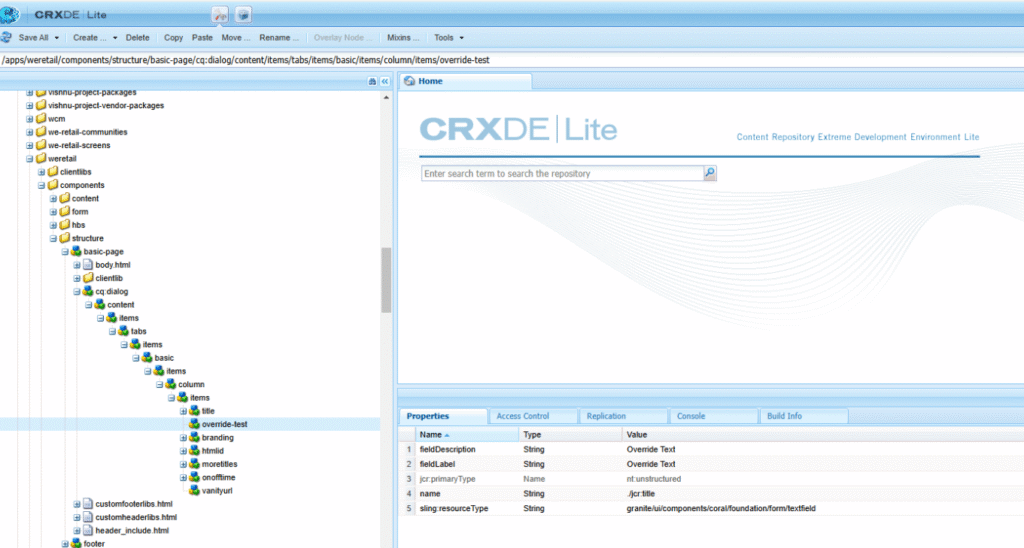Open the Save All dropdown arrow

point(57,38)
